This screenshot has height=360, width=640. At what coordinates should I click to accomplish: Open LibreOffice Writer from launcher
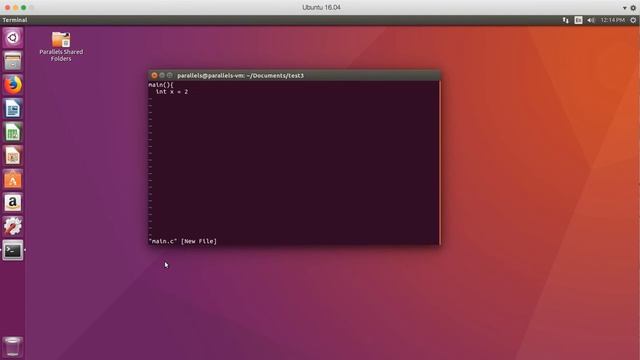pyautogui.click(x=13, y=109)
